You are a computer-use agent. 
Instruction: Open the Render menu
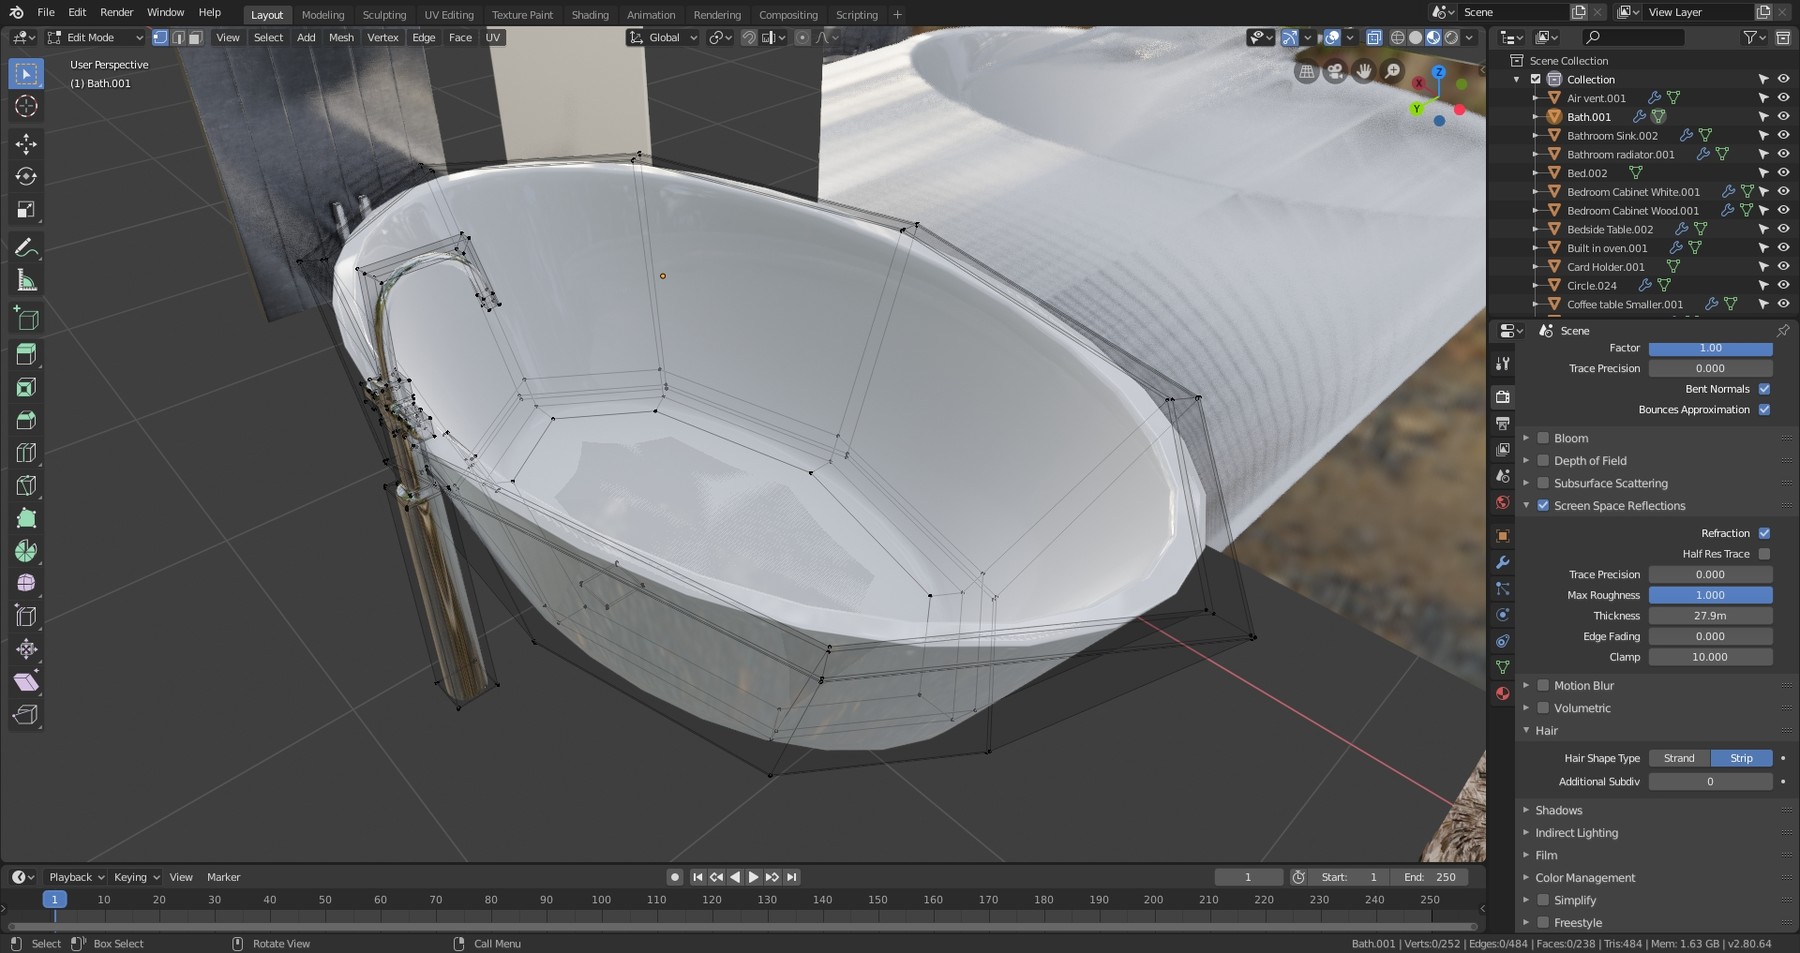116,12
